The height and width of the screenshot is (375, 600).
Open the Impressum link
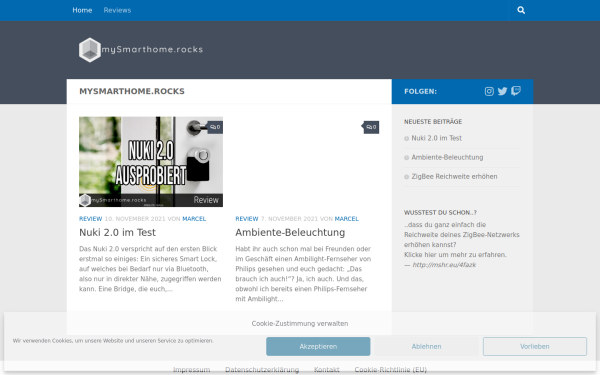[x=191, y=370]
